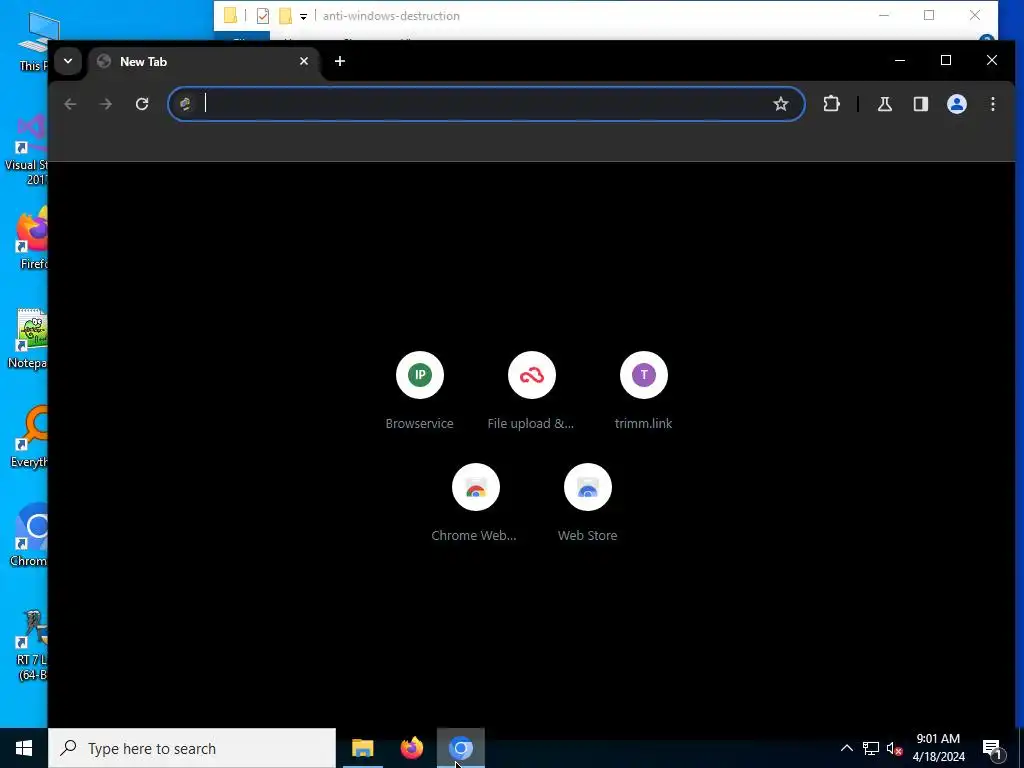Close the New Tab tab

[304, 61]
